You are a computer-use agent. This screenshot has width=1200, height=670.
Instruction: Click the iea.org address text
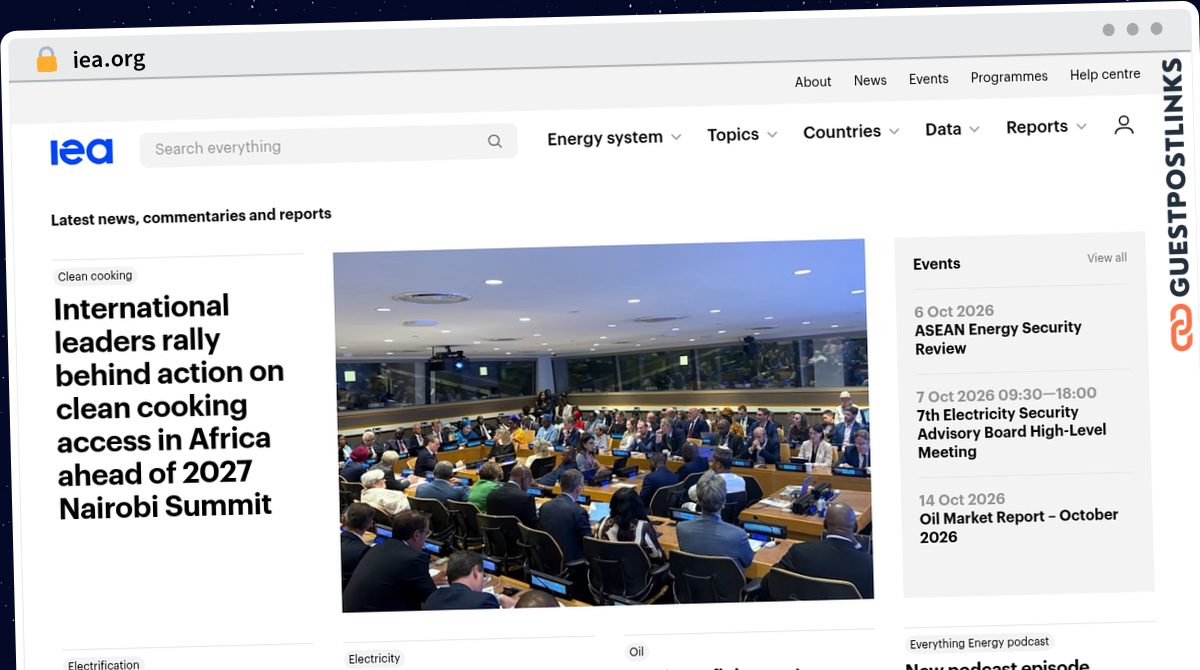109,59
